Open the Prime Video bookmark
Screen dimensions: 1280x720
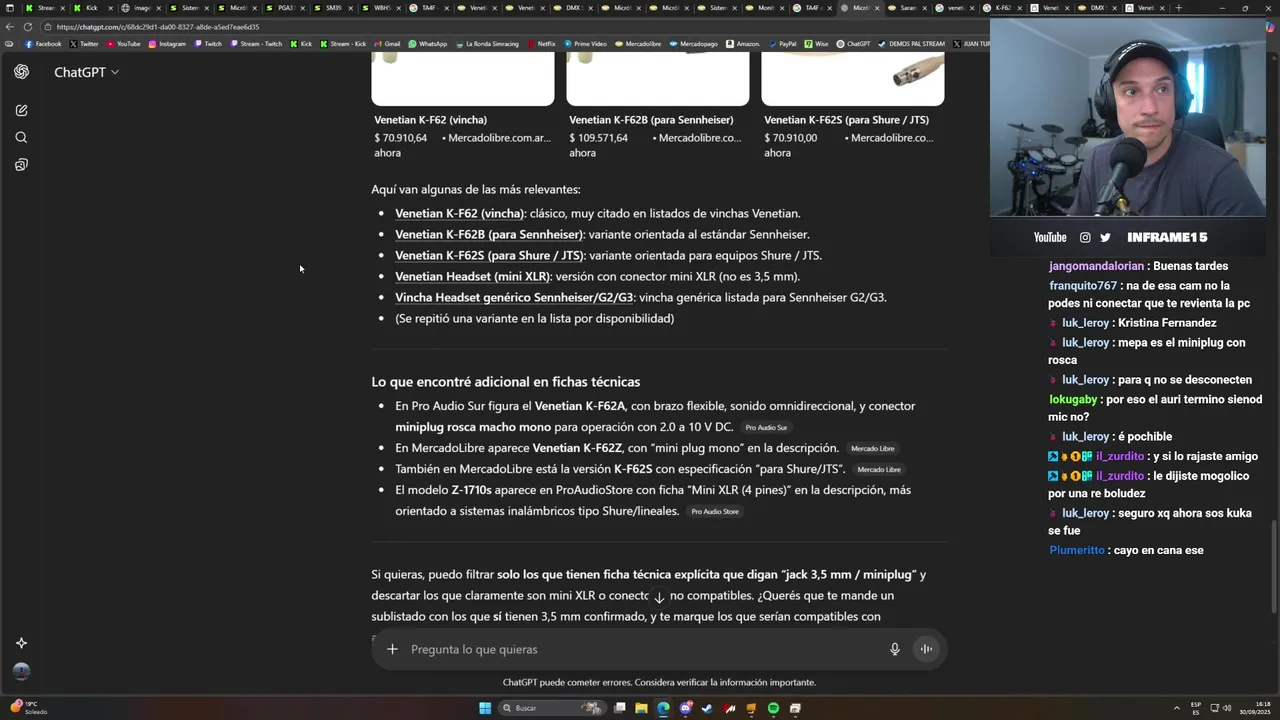(585, 44)
